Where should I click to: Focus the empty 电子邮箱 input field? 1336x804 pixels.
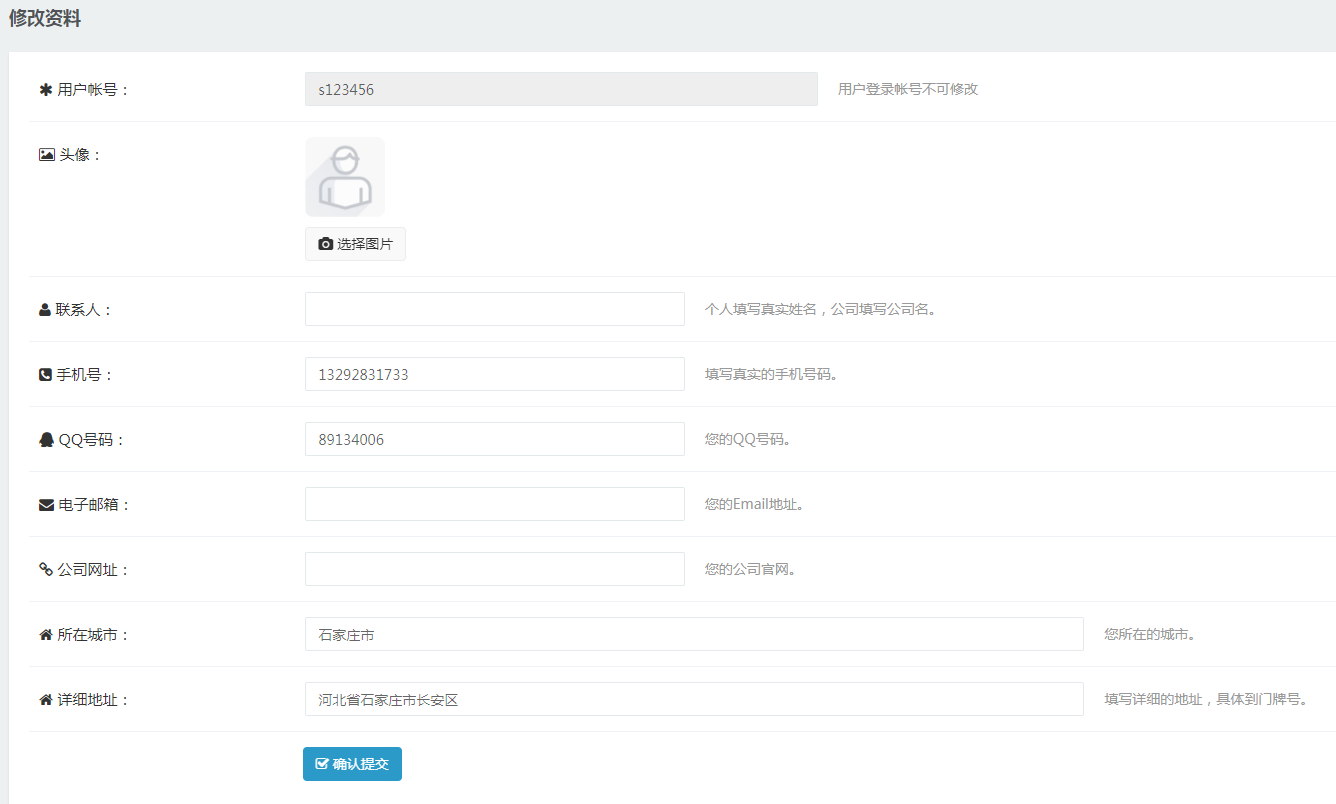point(495,504)
